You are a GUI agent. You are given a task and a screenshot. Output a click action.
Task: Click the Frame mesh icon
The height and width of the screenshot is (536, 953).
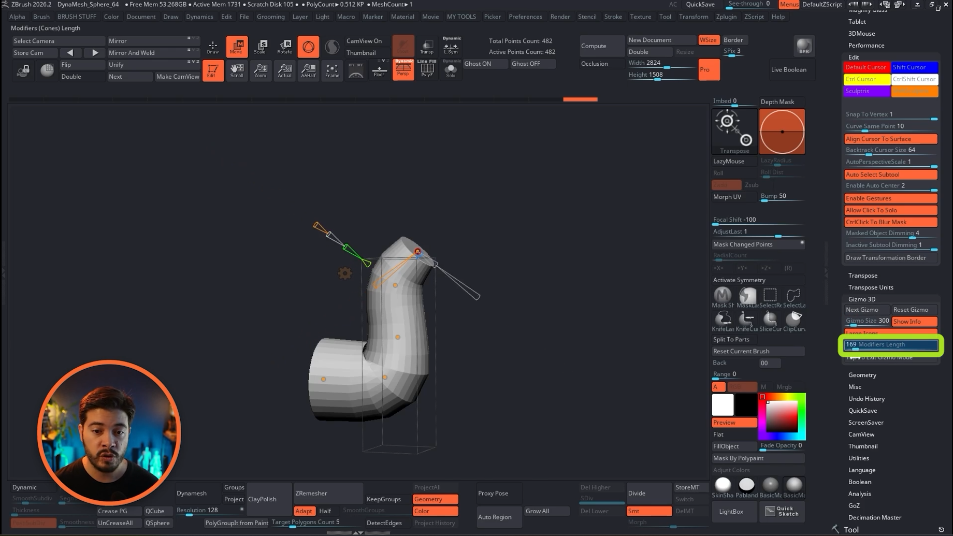point(332,70)
